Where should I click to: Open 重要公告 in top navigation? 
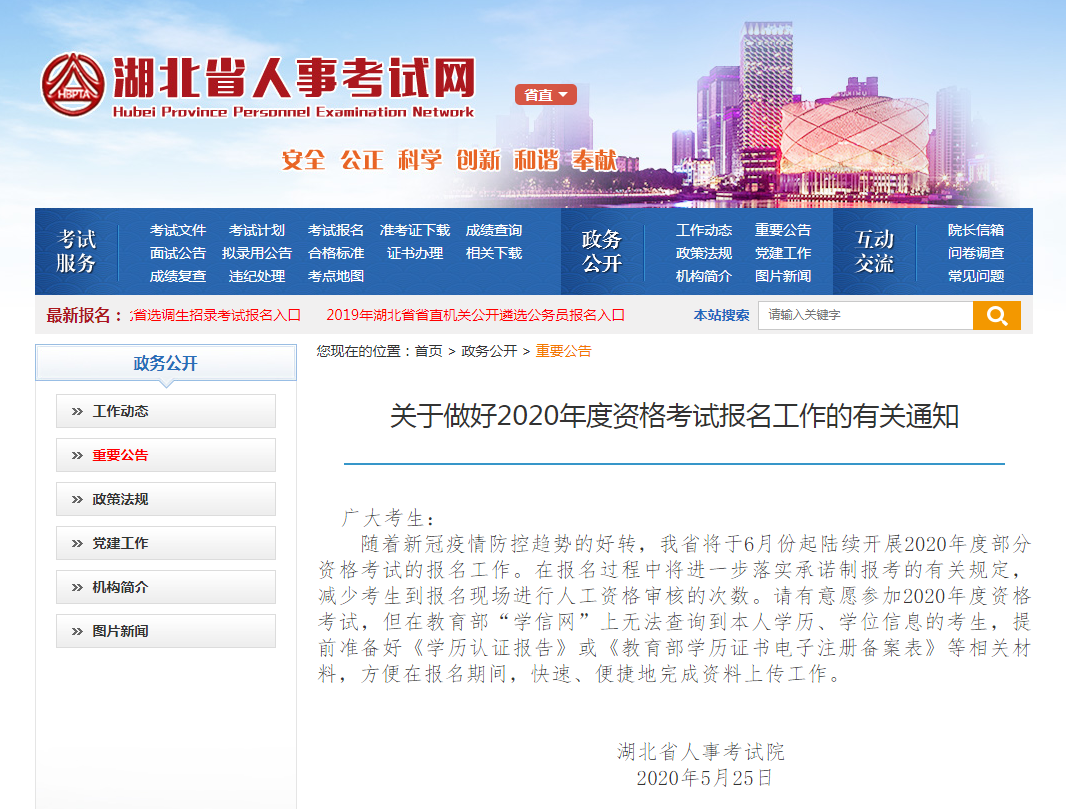tap(783, 230)
